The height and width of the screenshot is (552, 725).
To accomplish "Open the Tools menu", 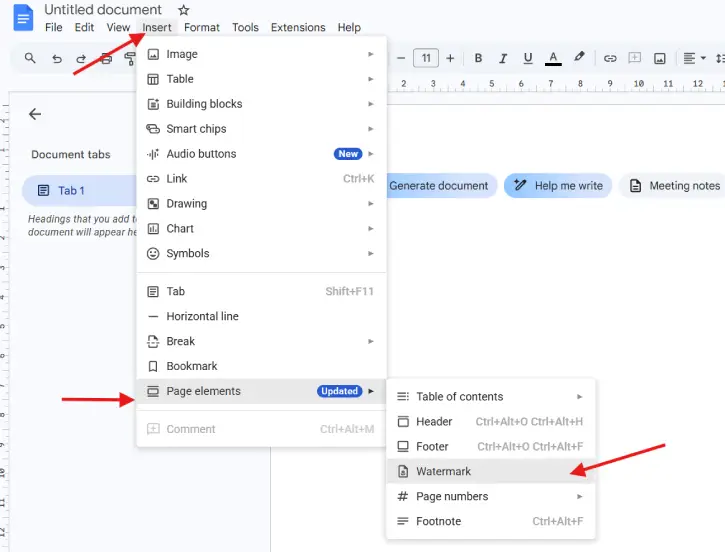I will click(245, 27).
